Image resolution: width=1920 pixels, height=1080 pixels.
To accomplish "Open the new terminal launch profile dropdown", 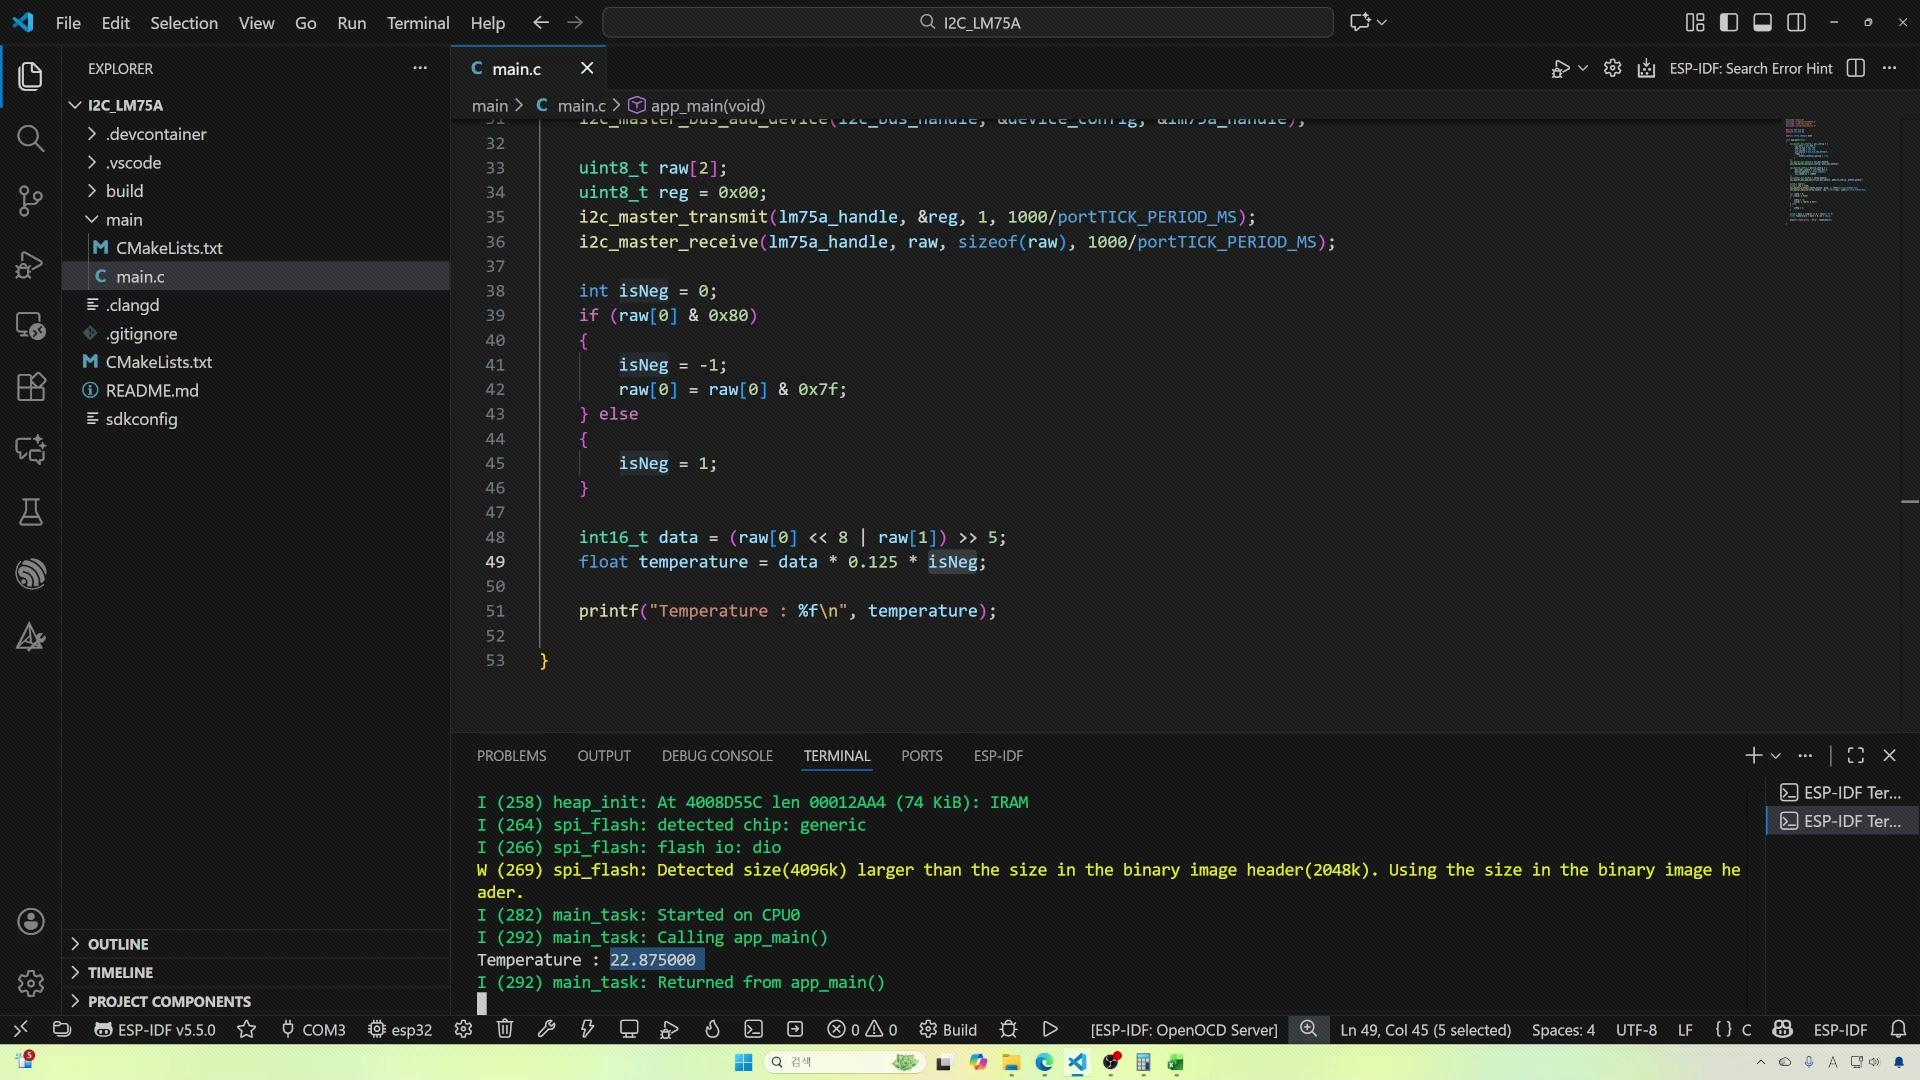I will point(1776,756).
